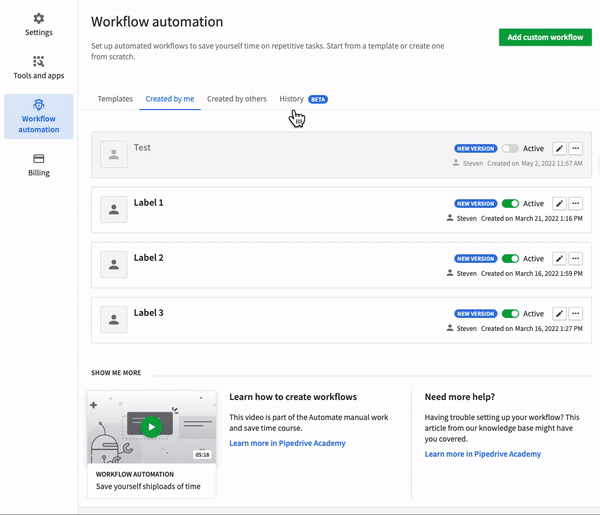Select Workflow automation robot icon in sidebar
This screenshot has height=515, width=600.
pyautogui.click(x=39, y=105)
